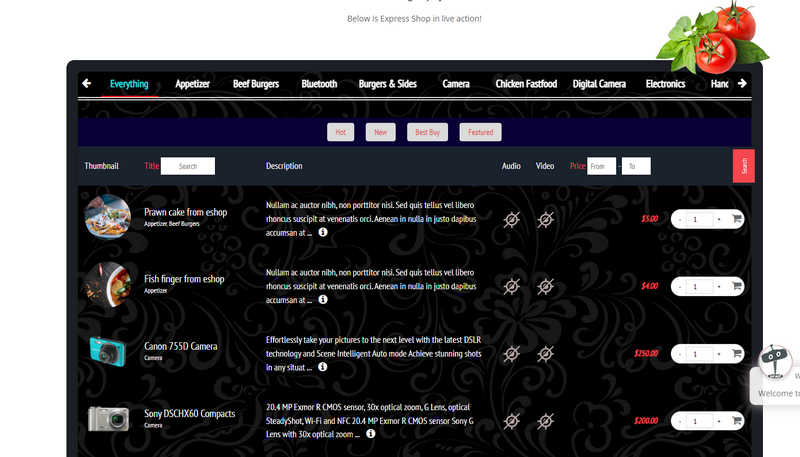Filter products by Featured
The width and height of the screenshot is (800, 457).
click(x=480, y=132)
